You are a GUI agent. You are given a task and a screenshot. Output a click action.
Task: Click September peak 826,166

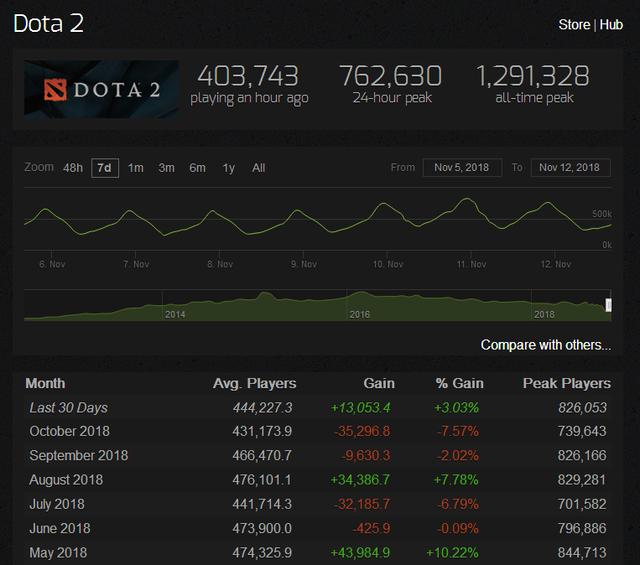[x=582, y=455]
